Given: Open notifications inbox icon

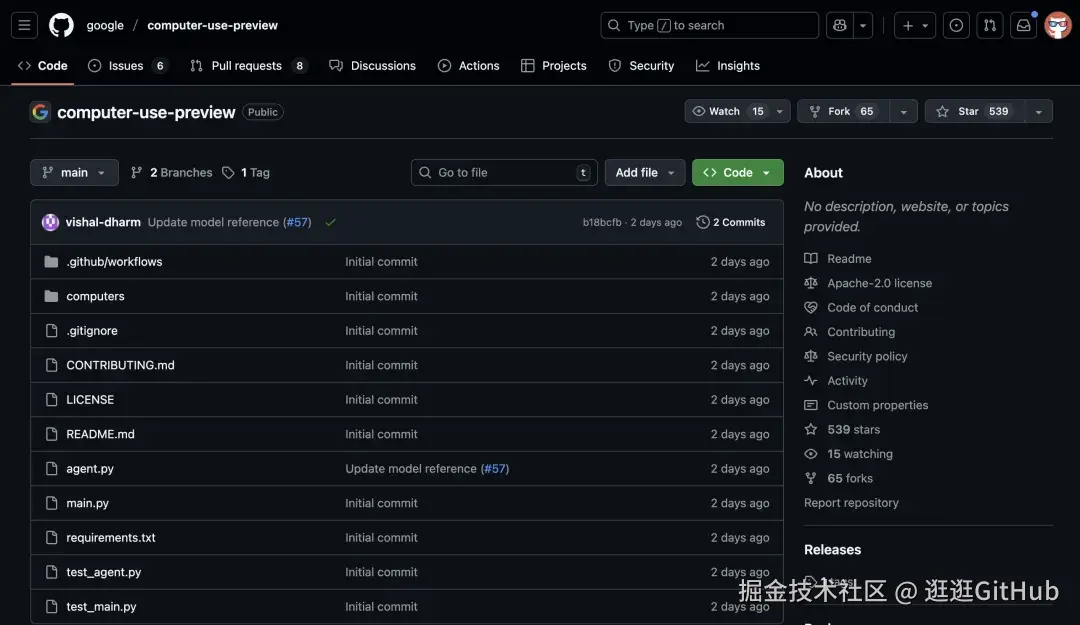Looking at the screenshot, I should [1024, 25].
